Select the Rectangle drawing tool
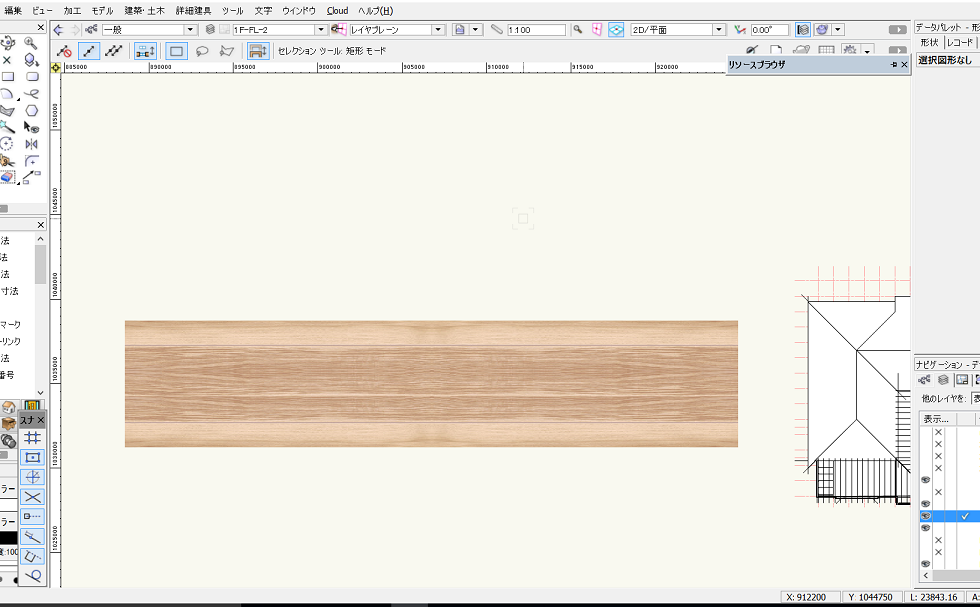The height and width of the screenshot is (607, 980). [8, 76]
